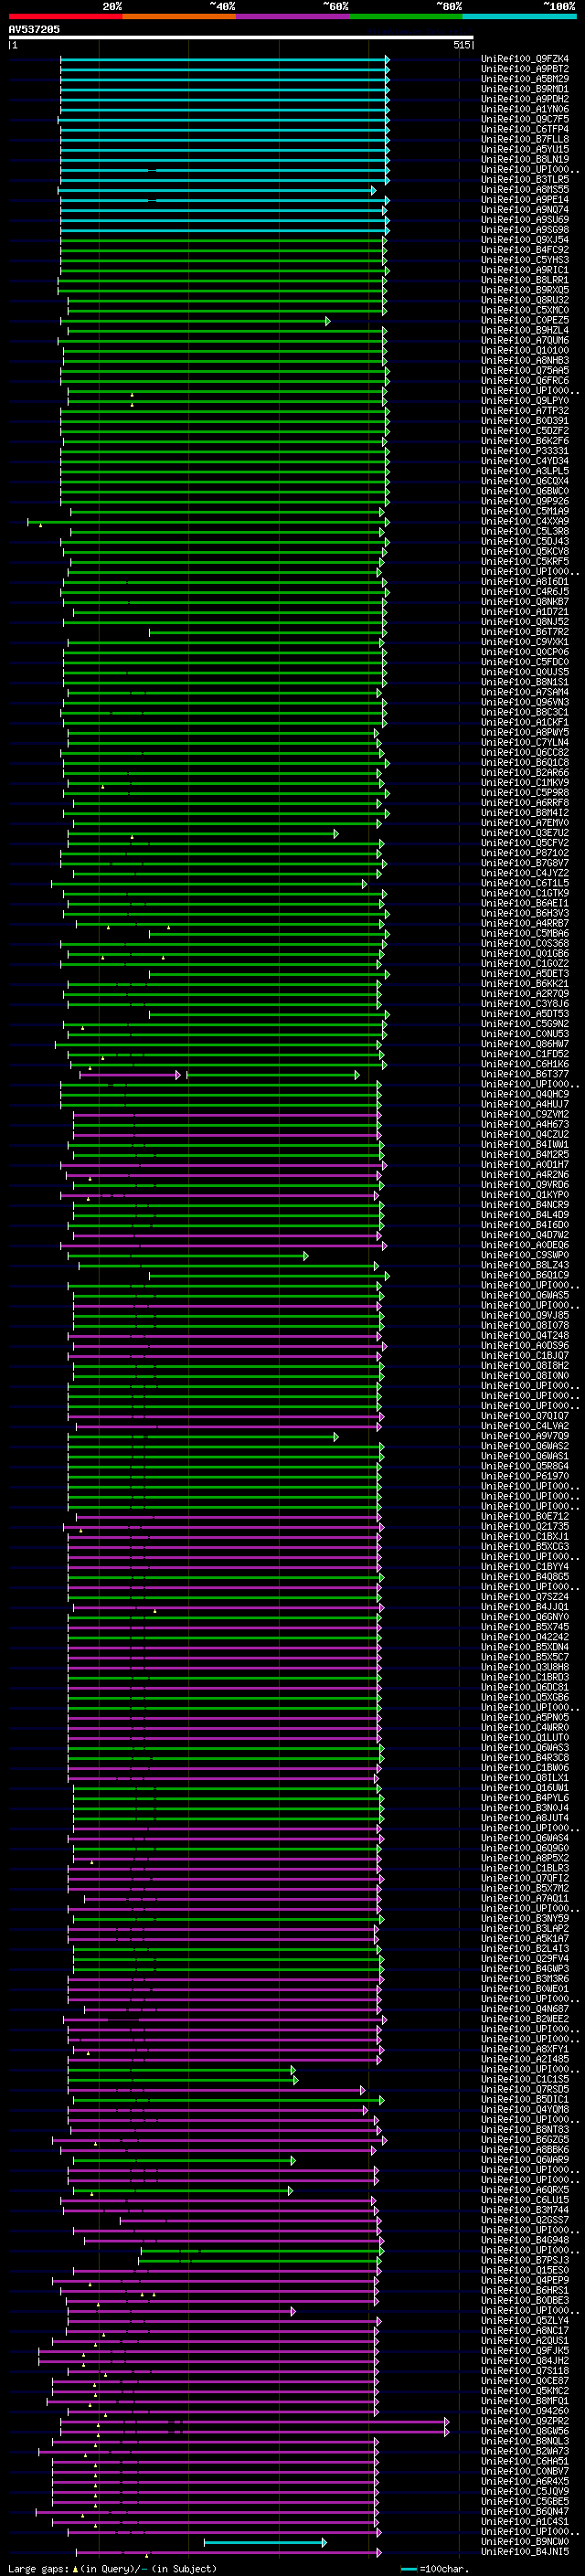Screen dimensions: 585x2576
Task: Click the short cyan alignment bar of B9NCW0
Action: (x=265, y=2542)
